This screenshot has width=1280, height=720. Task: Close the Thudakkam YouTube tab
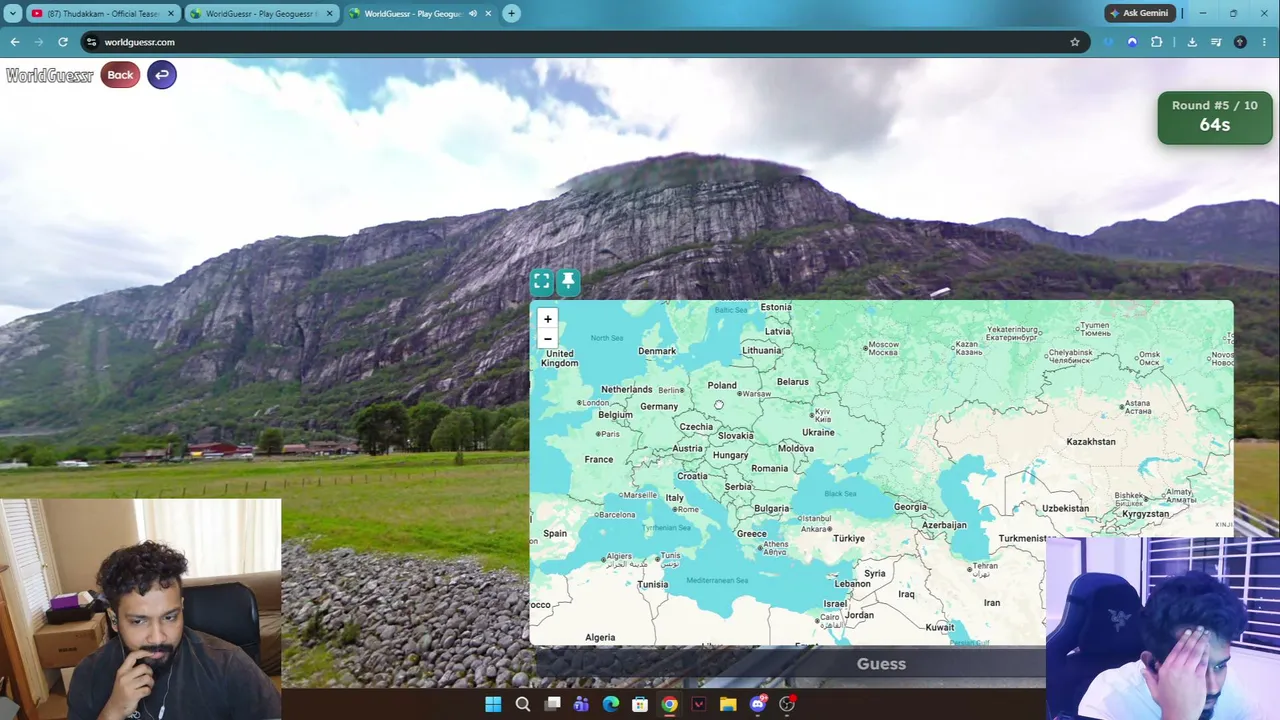[x=170, y=14]
